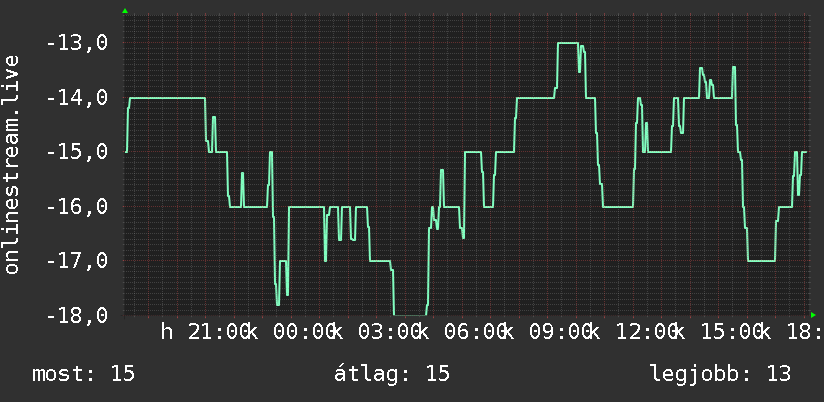Click the "most: 15" current value
Screen dimensions: 824x402
[84, 374]
